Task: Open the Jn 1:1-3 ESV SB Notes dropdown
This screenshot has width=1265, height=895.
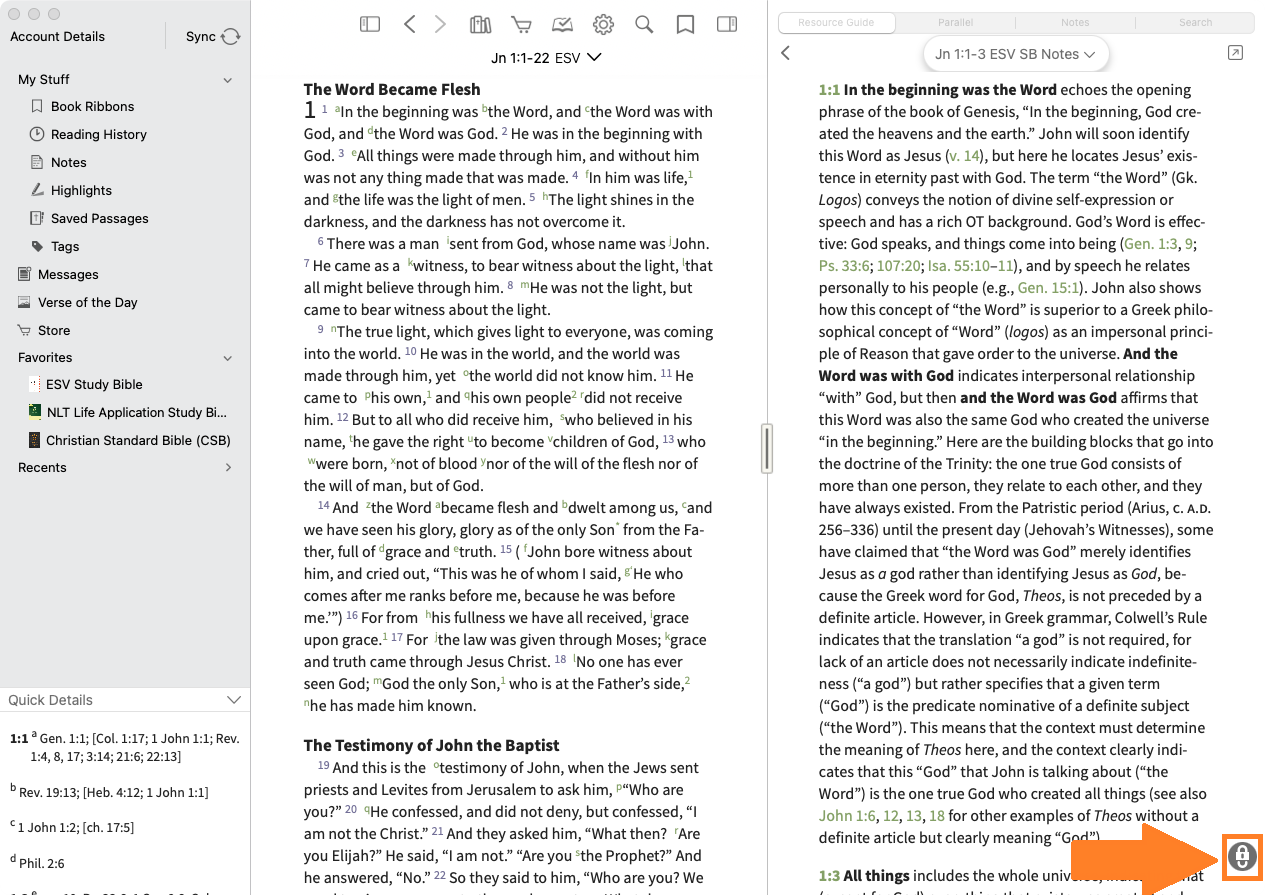Action: coord(1015,54)
